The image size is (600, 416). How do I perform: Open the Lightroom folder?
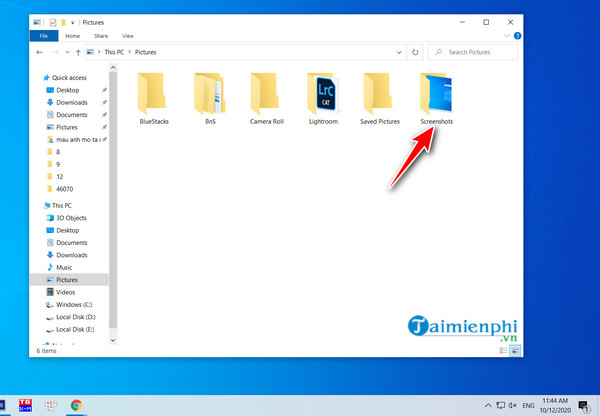click(x=323, y=99)
